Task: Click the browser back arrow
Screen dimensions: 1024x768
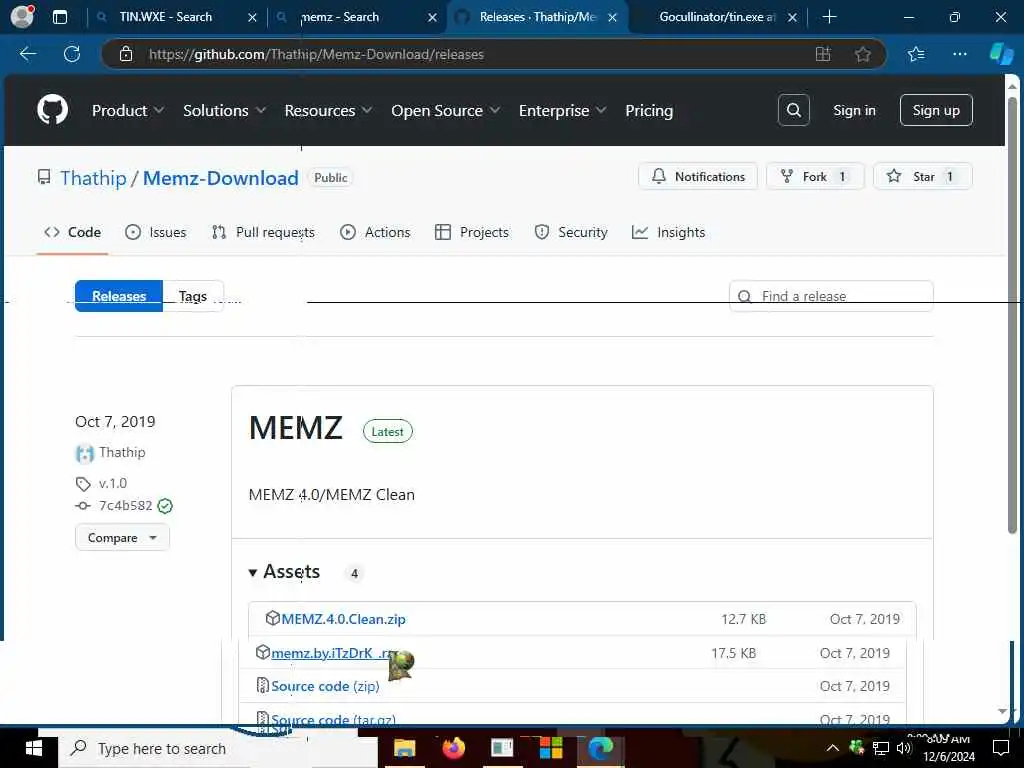Action: pyautogui.click(x=27, y=54)
